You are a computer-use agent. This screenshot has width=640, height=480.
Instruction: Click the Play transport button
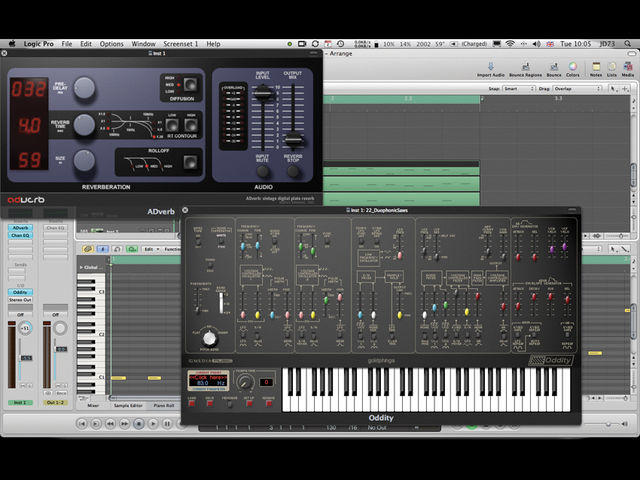pos(153,424)
